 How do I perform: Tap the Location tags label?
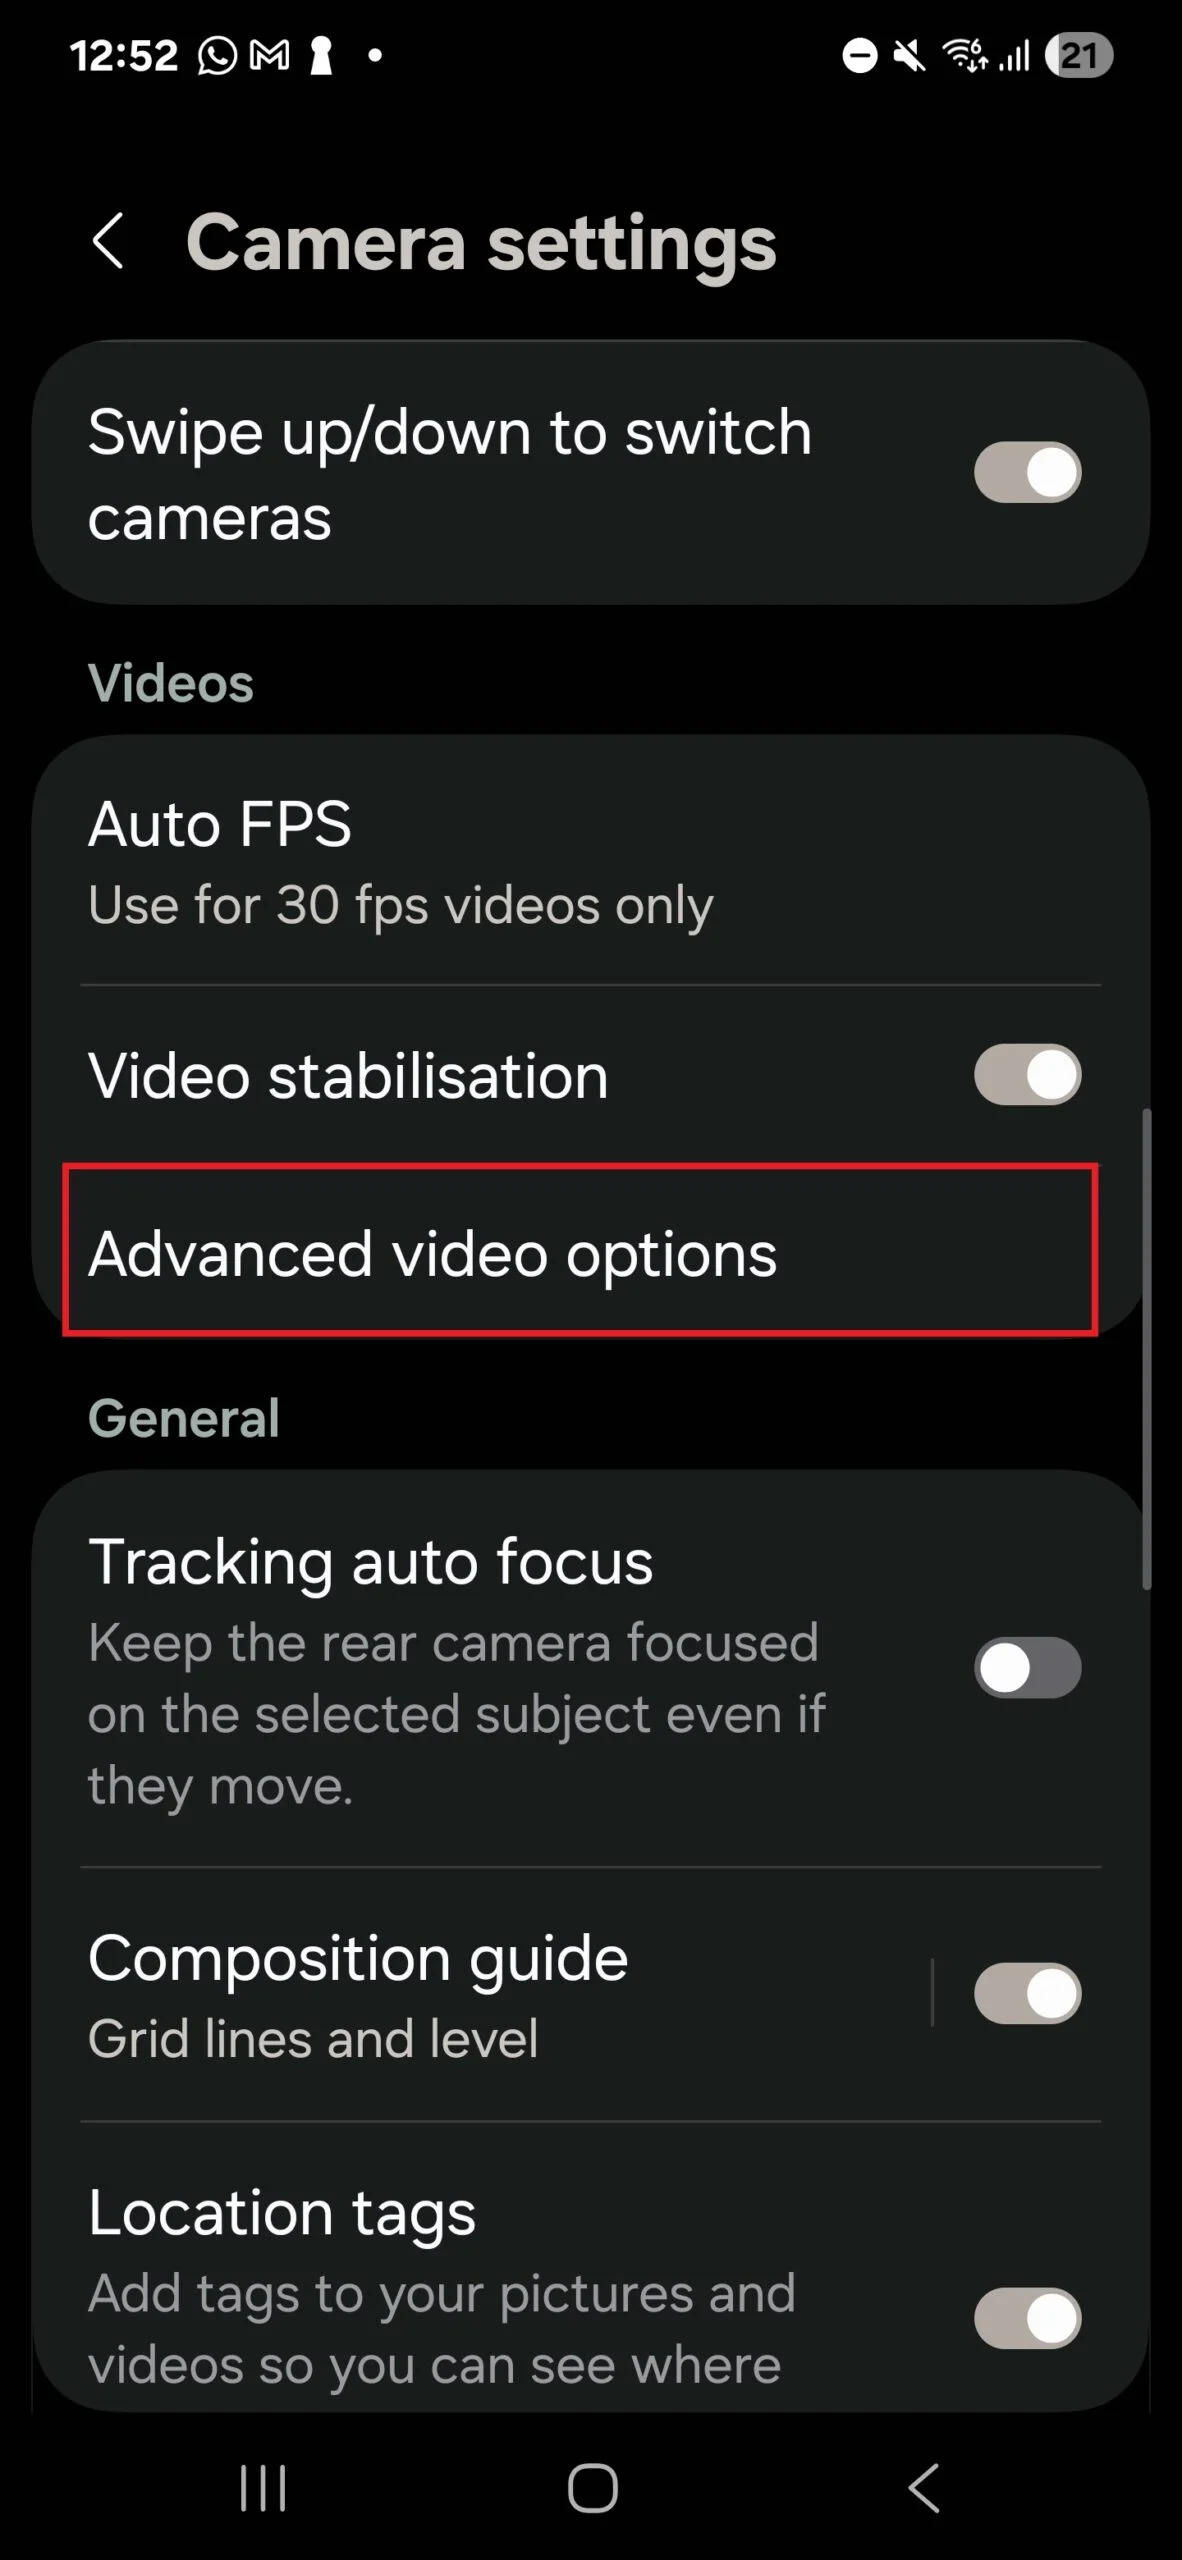282,2211
